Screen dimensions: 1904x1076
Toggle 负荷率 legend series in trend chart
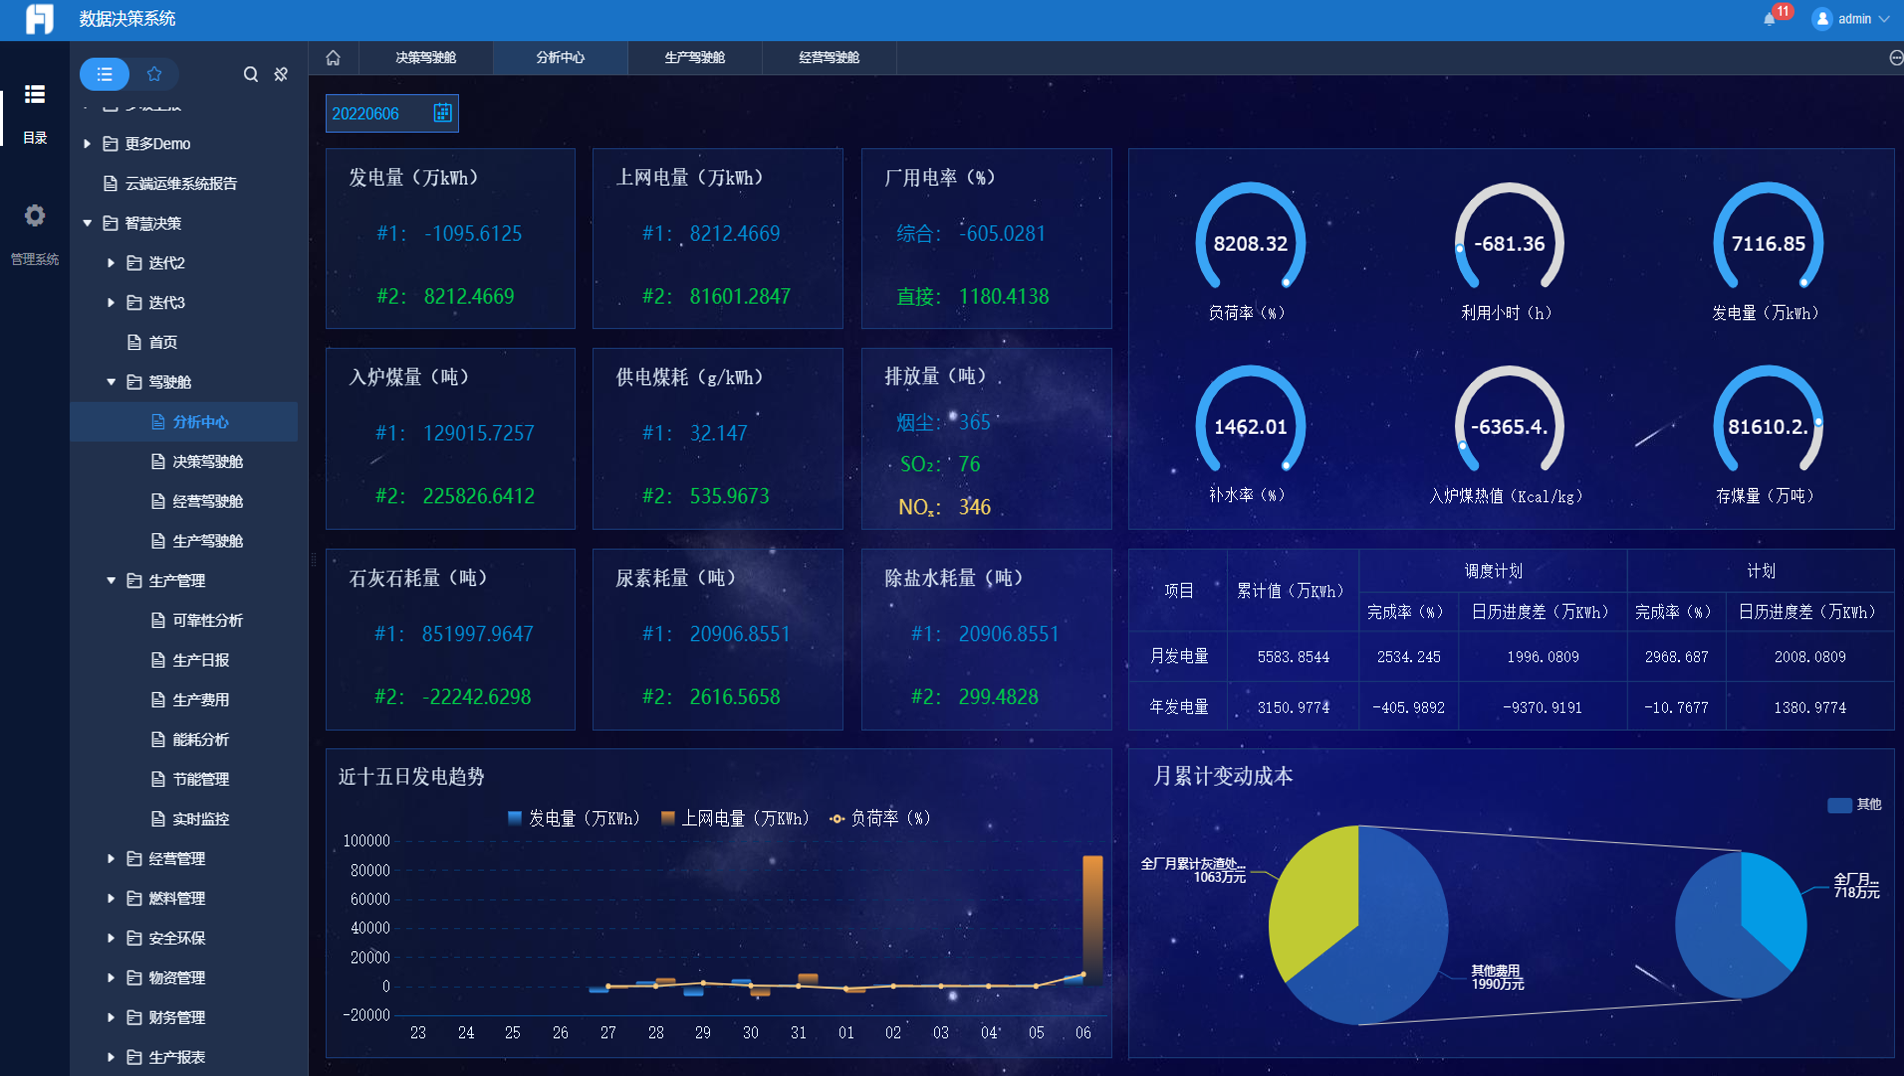point(880,818)
